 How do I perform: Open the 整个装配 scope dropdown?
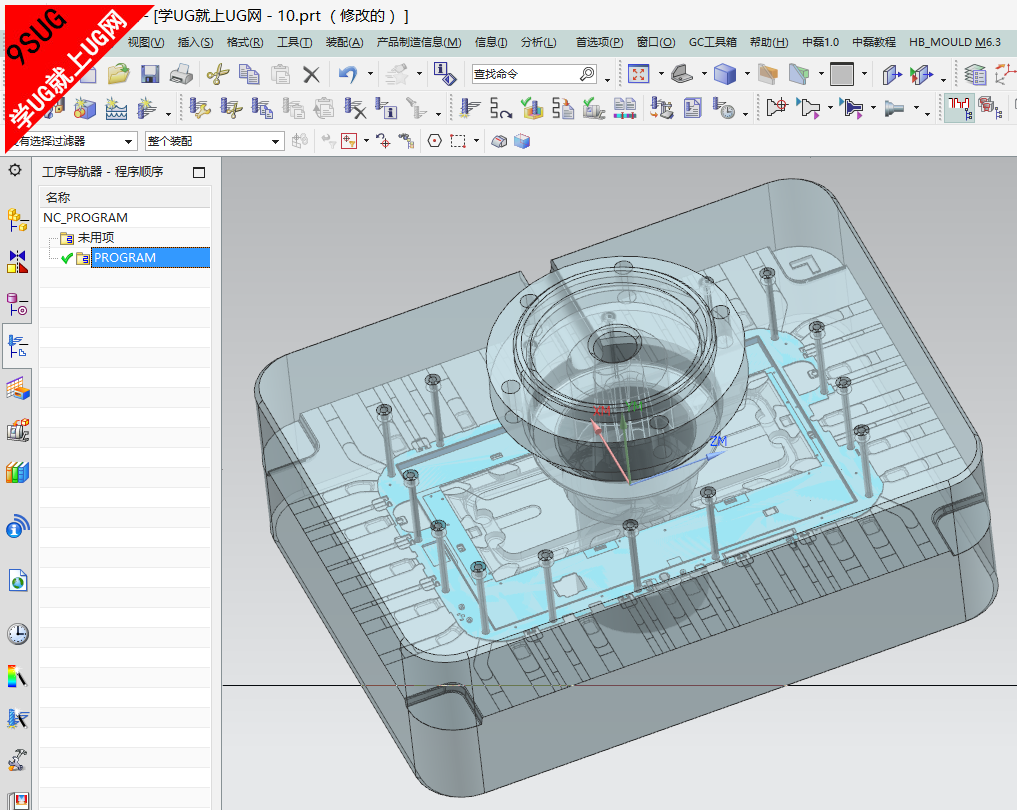coord(275,141)
